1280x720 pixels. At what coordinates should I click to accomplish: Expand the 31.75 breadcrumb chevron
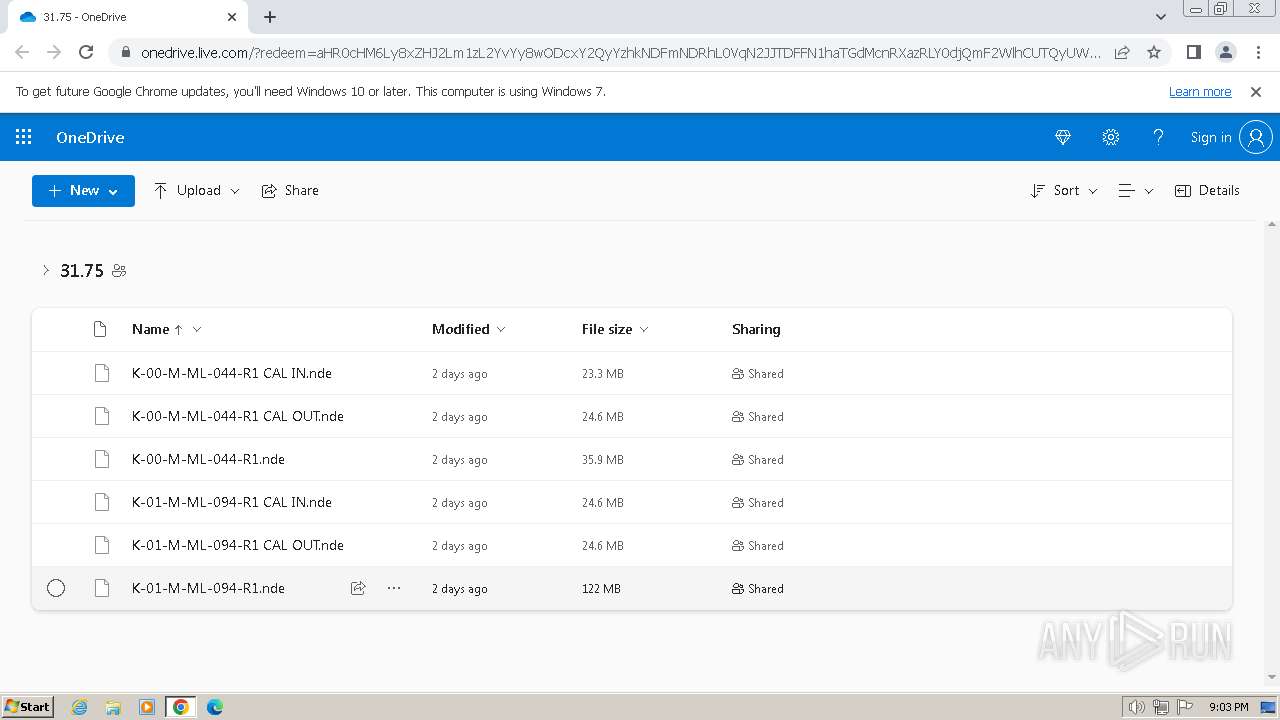(45, 270)
